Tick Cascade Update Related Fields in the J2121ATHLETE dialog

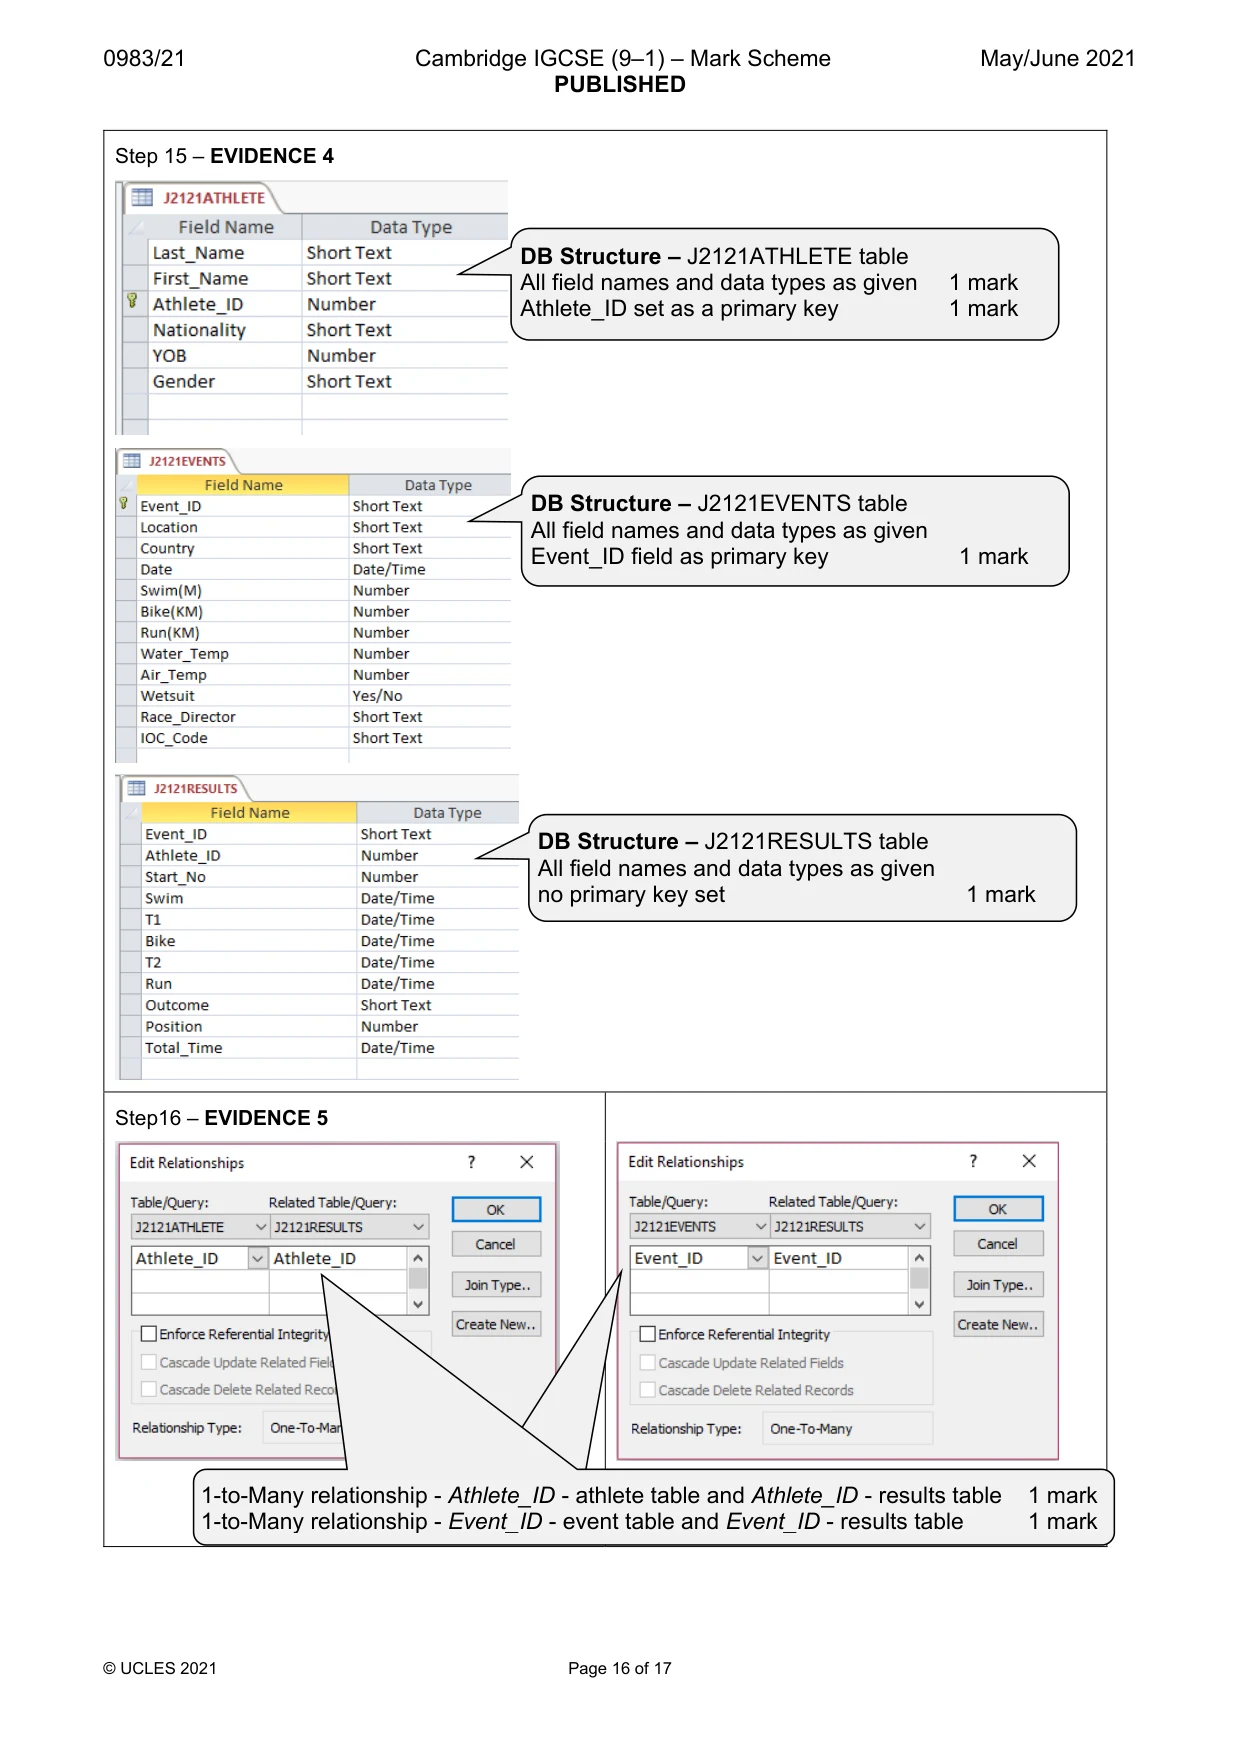pos(149,1361)
